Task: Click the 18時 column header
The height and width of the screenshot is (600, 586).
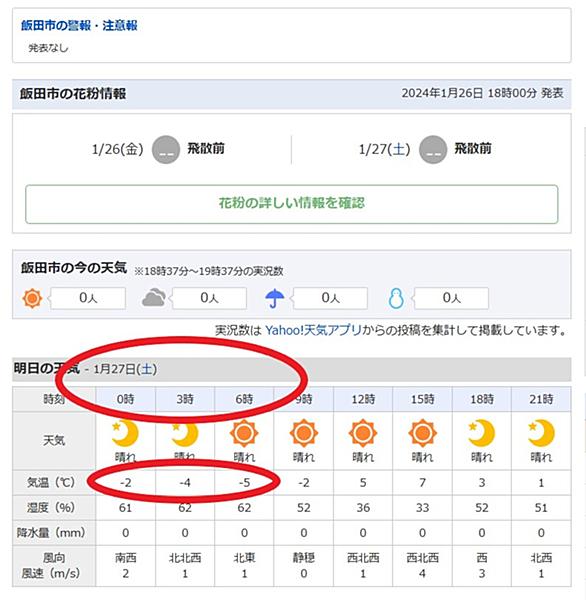Action: pyautogui.click(x=482, y=399)
